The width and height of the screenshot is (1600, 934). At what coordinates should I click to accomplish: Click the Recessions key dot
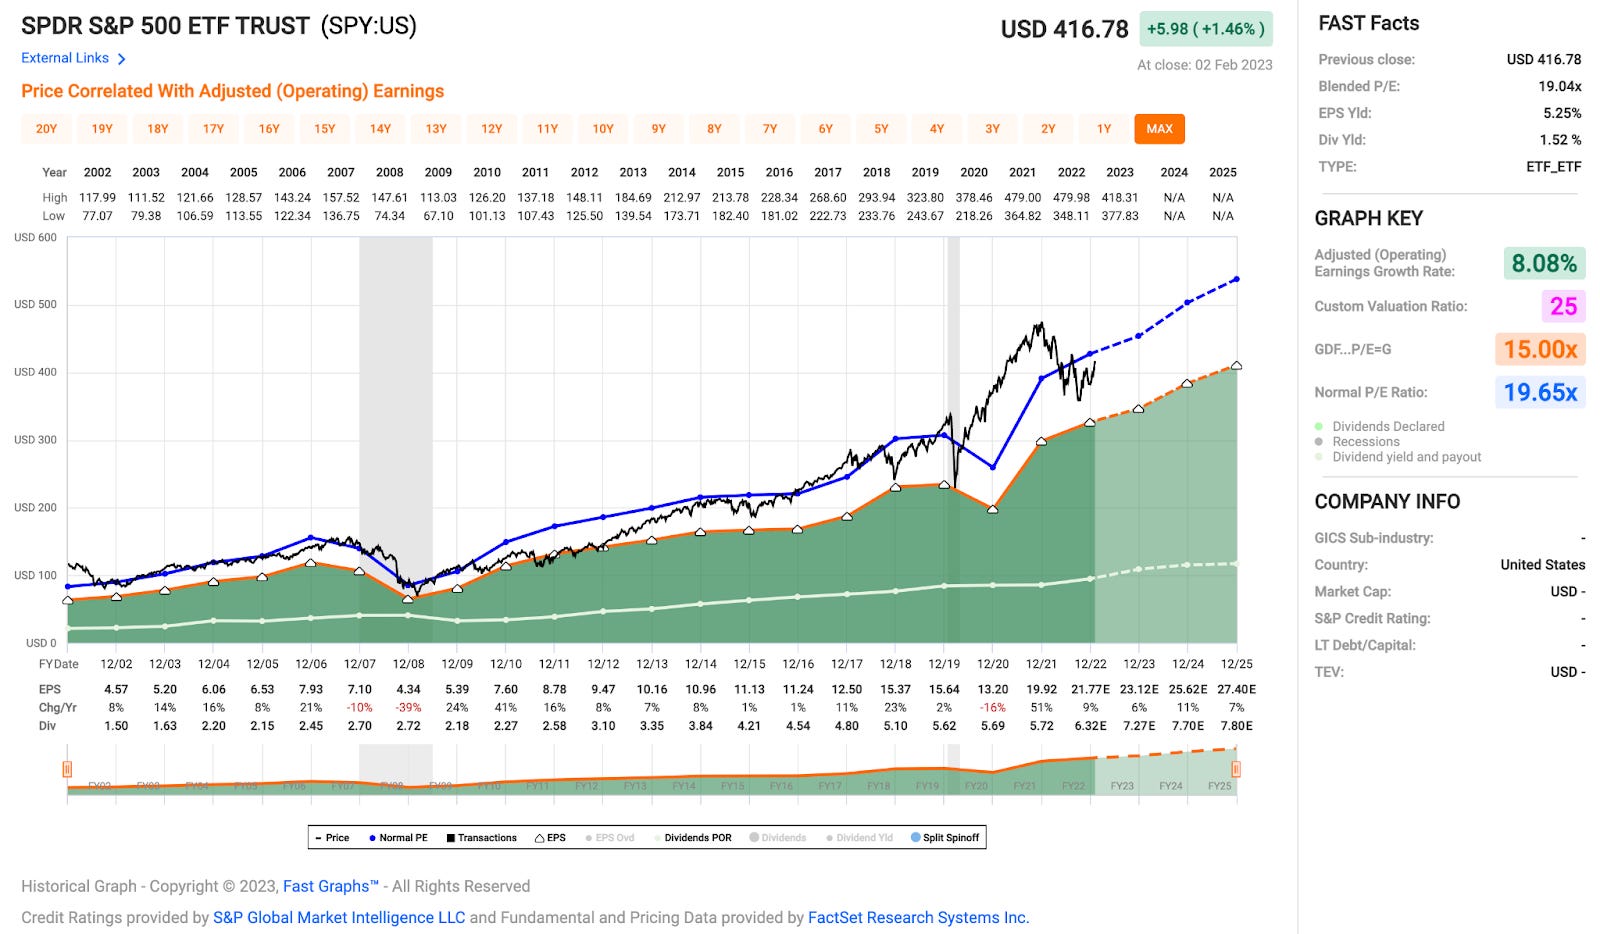1319,442
